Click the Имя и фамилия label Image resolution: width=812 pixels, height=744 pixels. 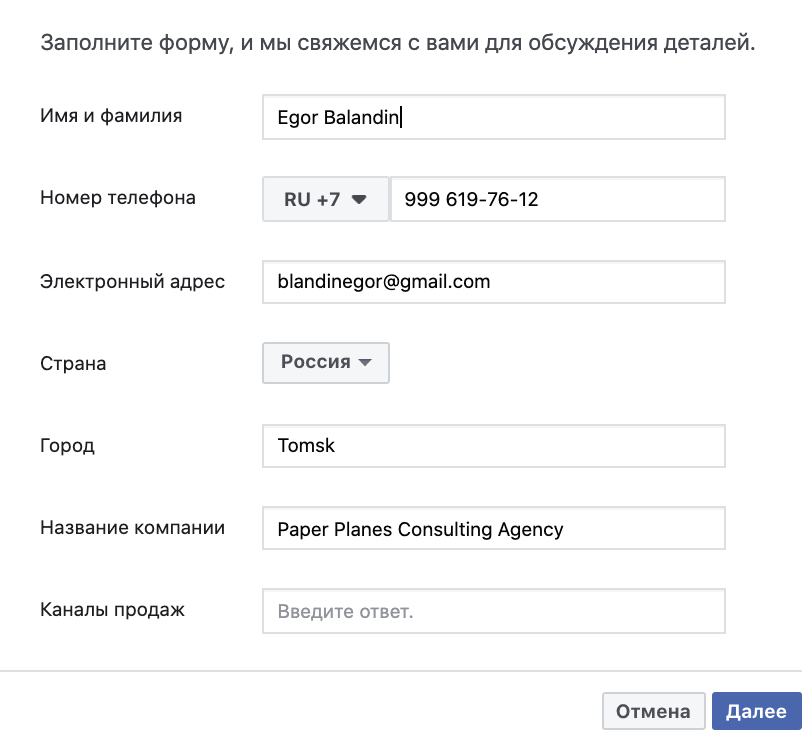[x=111, y=116]
